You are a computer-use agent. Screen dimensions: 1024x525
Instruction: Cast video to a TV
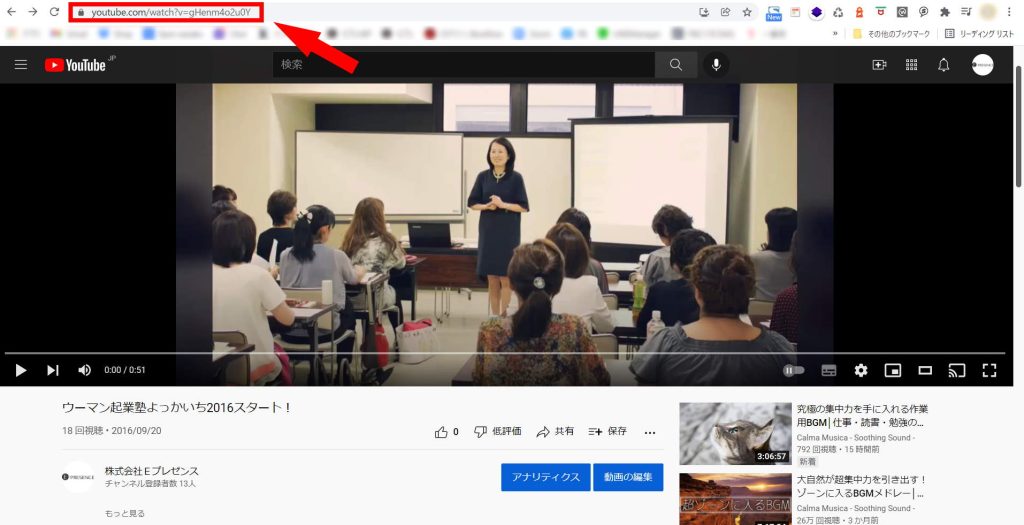pyautogui.click(x=957, y=370)
